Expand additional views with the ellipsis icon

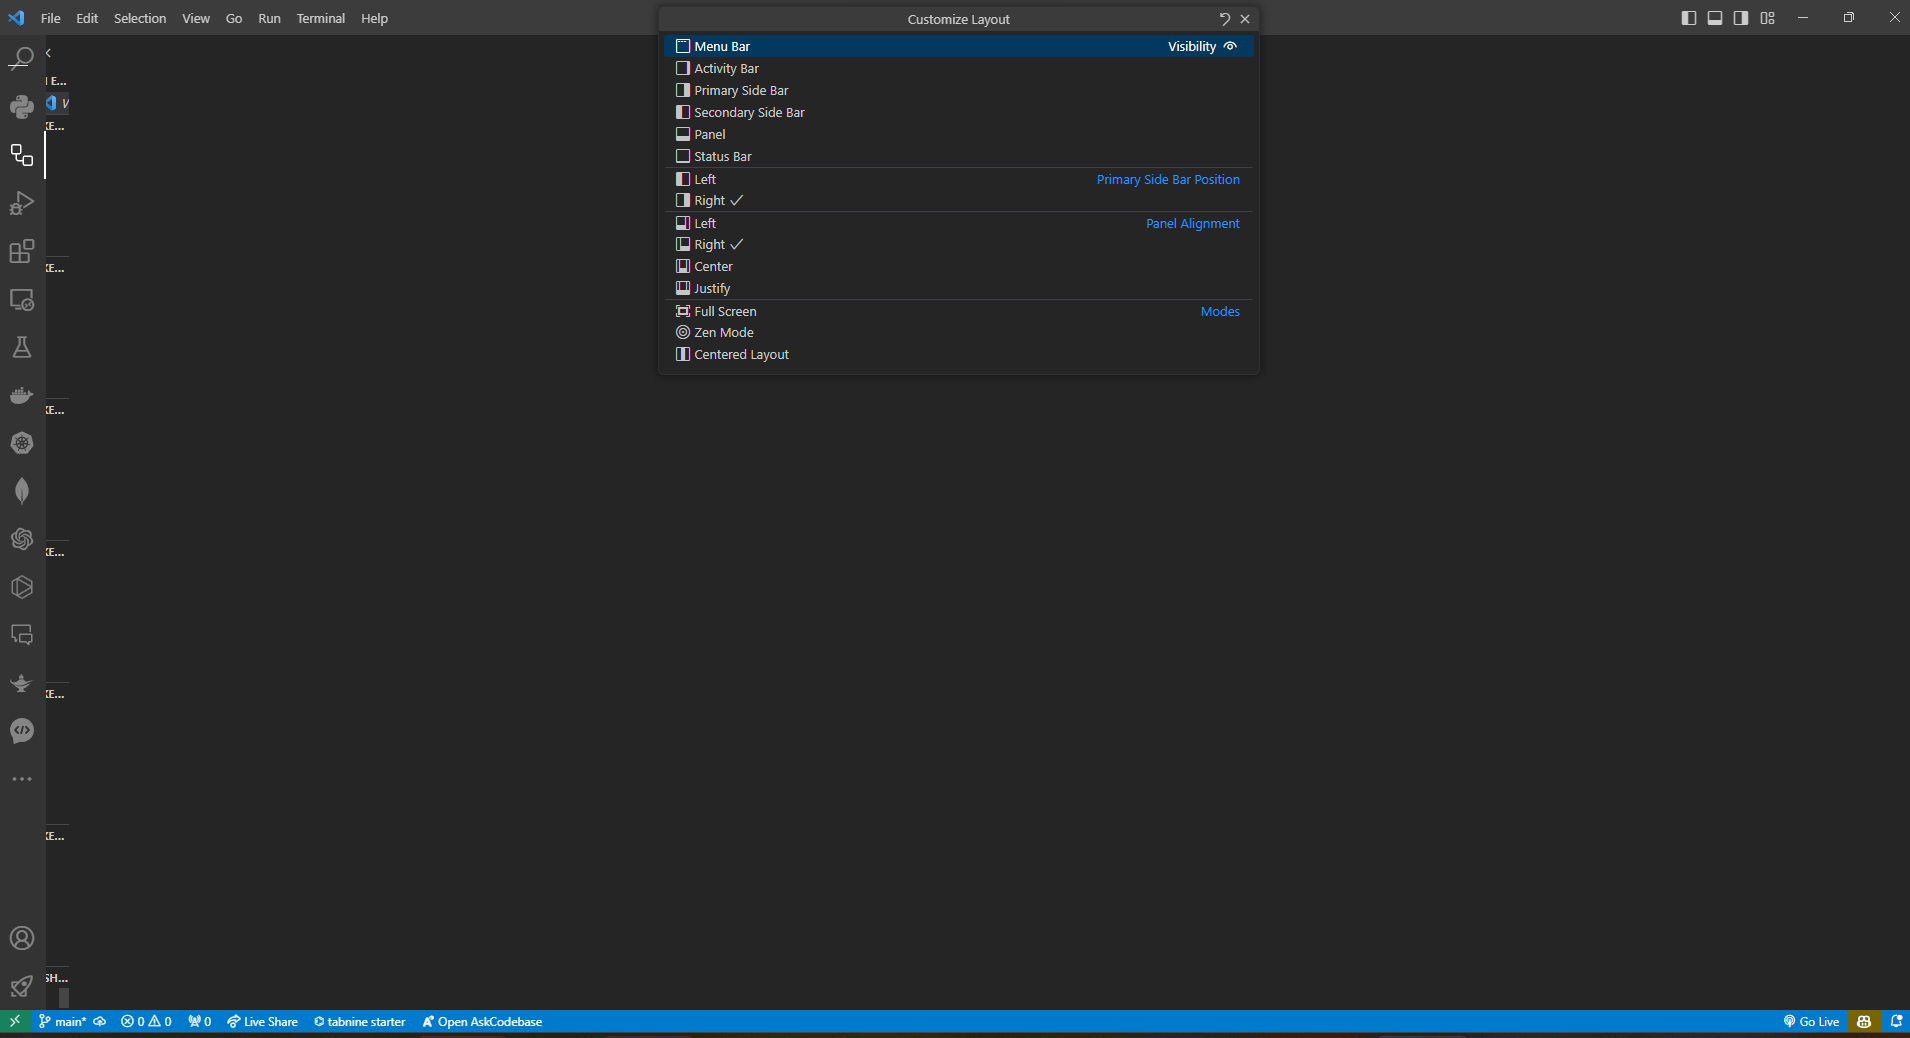click(x=22, y=779)
